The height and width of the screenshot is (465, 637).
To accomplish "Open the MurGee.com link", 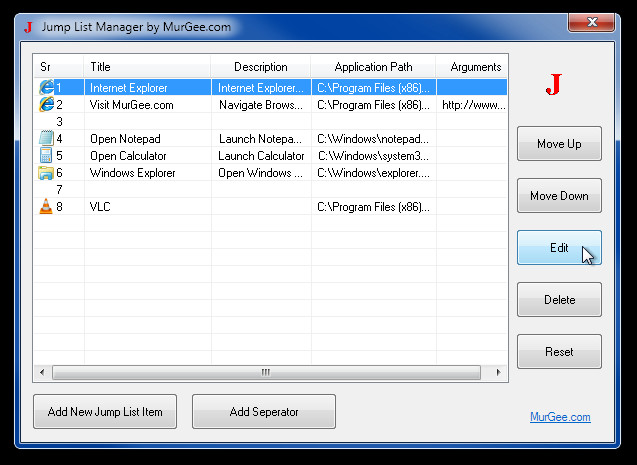I will click(x=560, y=417).
